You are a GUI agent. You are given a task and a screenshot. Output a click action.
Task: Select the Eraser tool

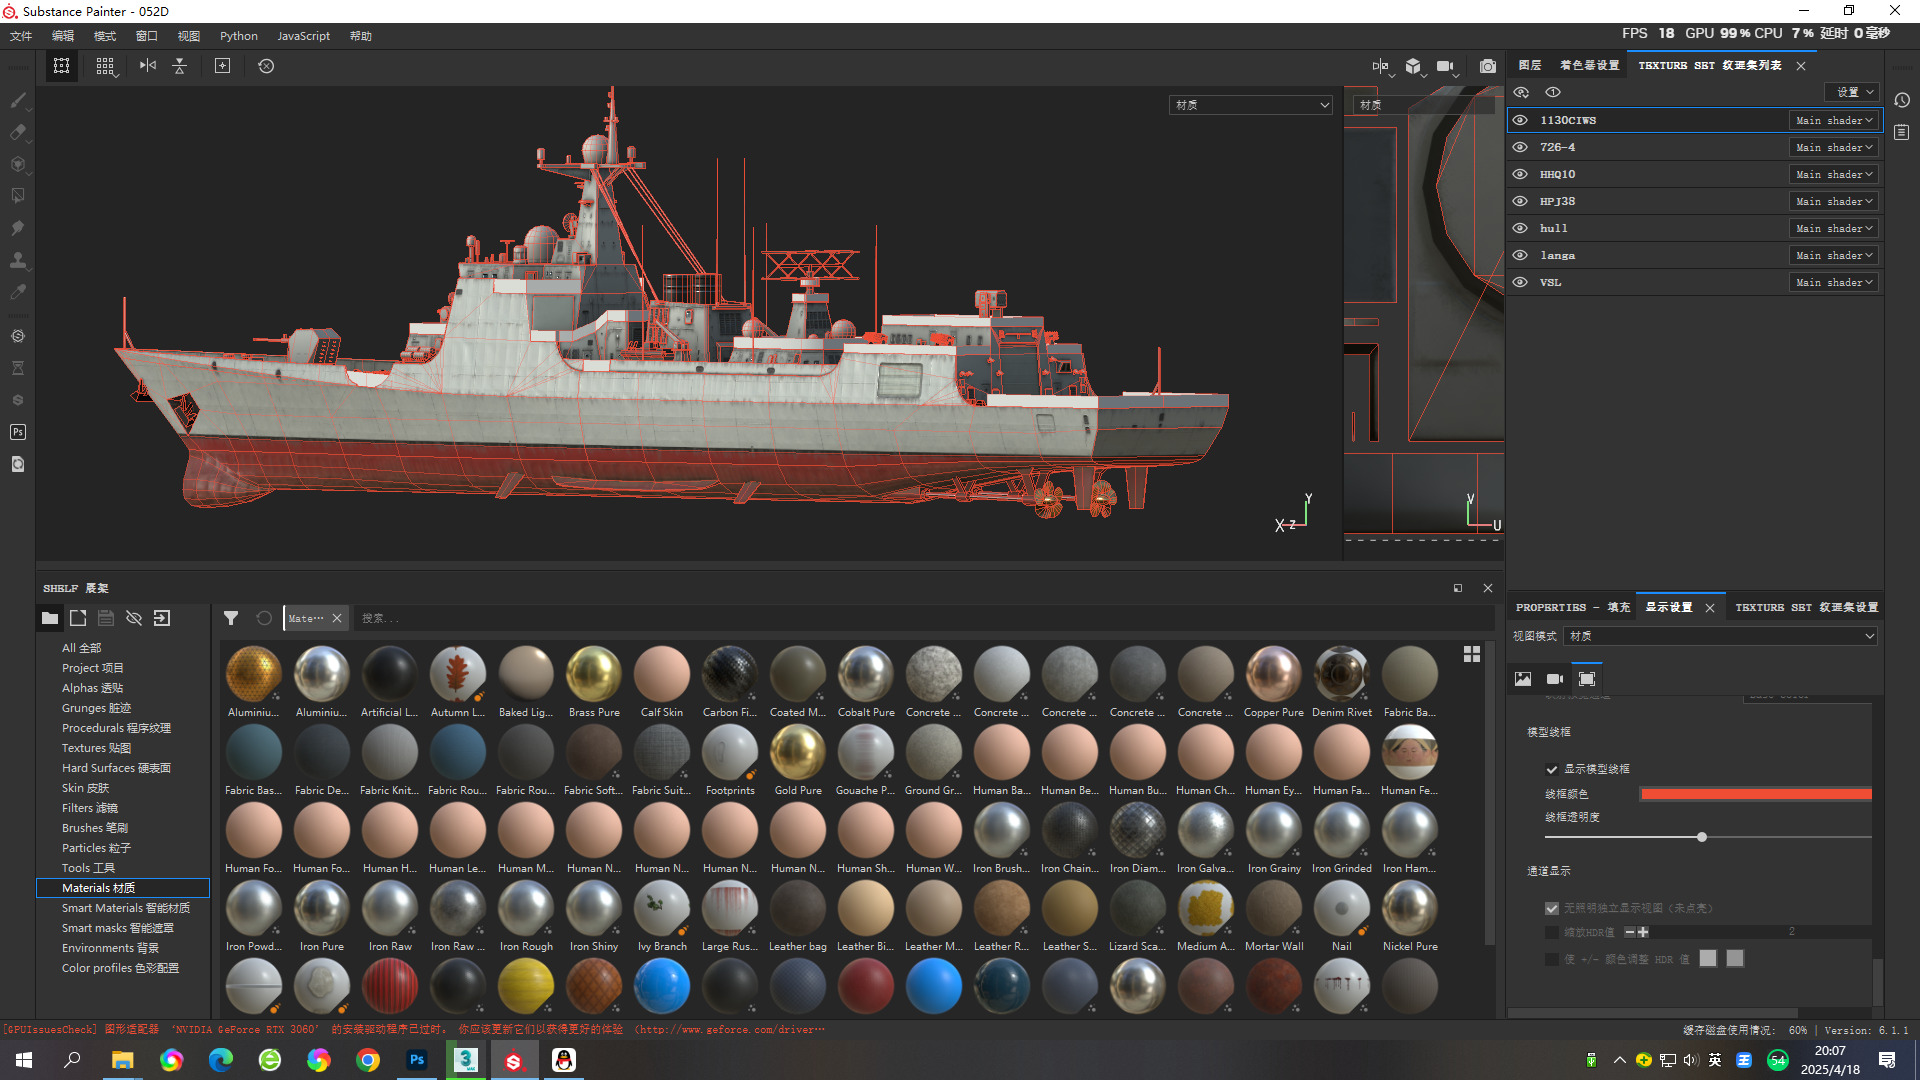point(18,132)
